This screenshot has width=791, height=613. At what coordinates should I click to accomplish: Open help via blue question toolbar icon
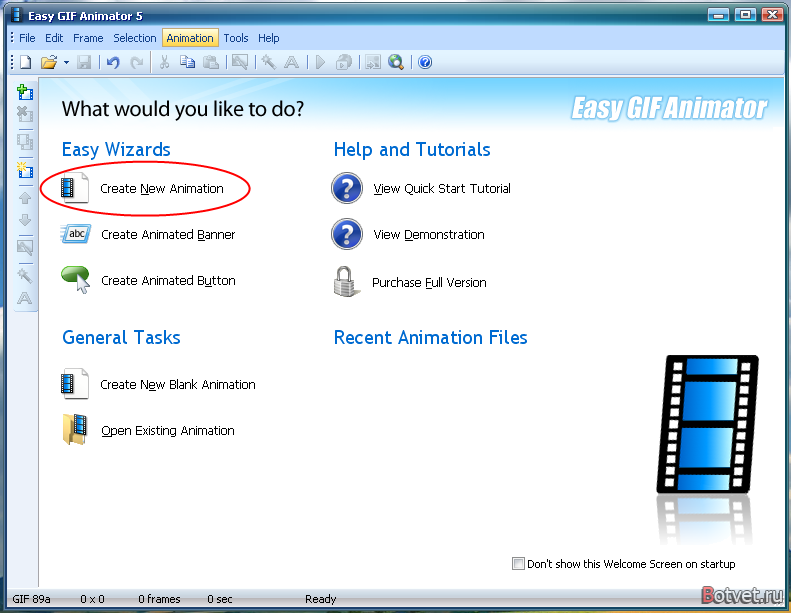pyautogui.click(x=425, y=62)
